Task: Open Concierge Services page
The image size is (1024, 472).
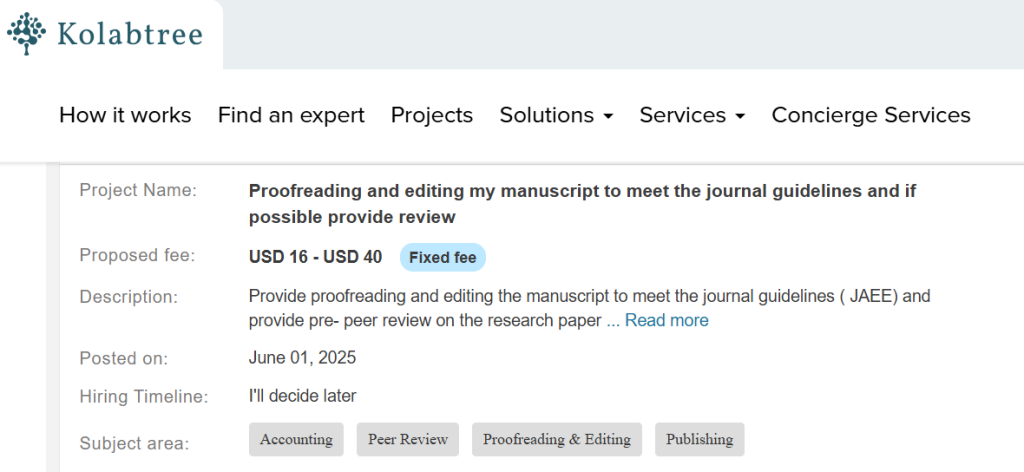Action: 871,115
